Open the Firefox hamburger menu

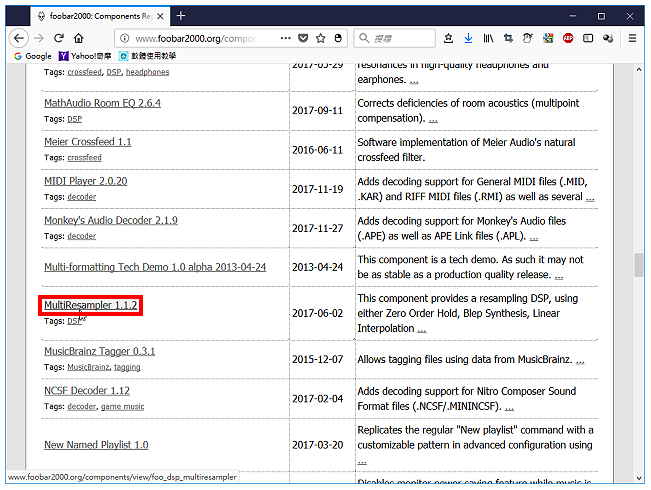pyautogui.click(x=632, y=38)
